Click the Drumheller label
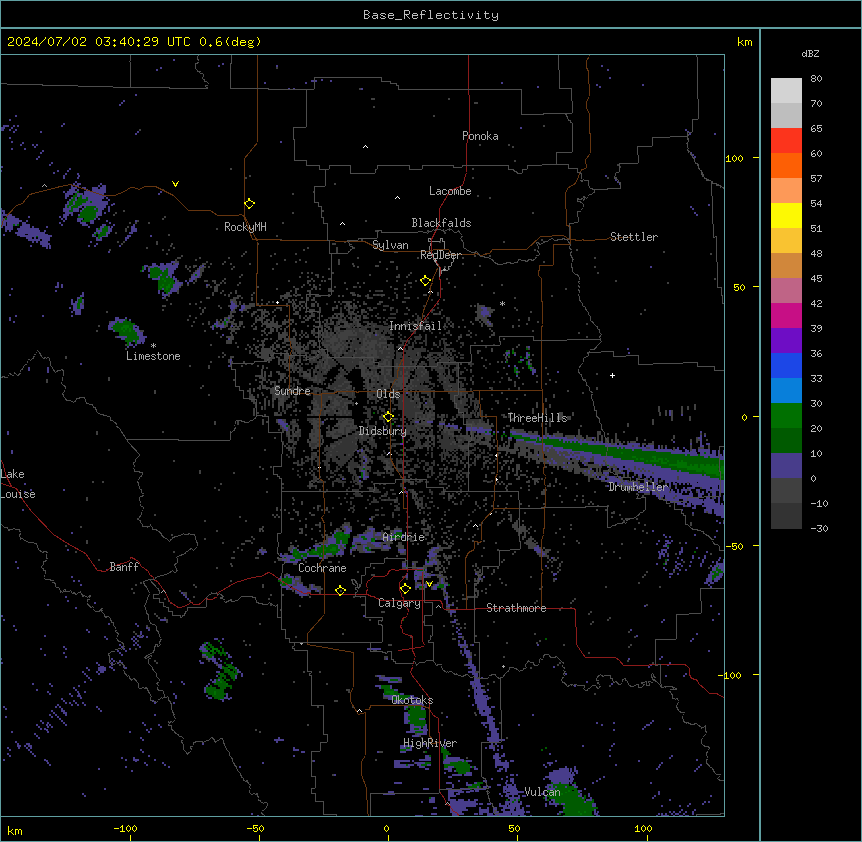Screen dimensions: 862x842 638,487
